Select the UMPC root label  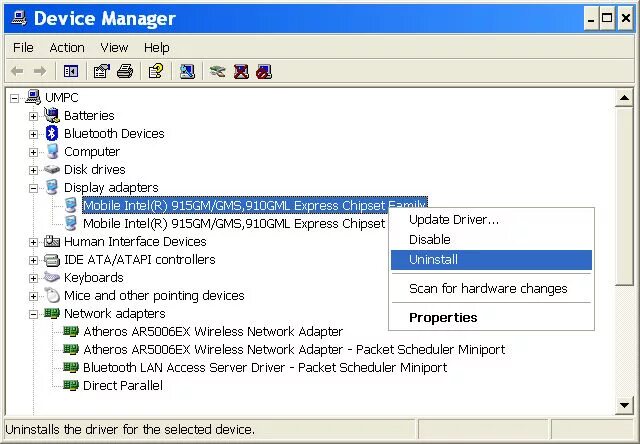click(x=61, y=98)
